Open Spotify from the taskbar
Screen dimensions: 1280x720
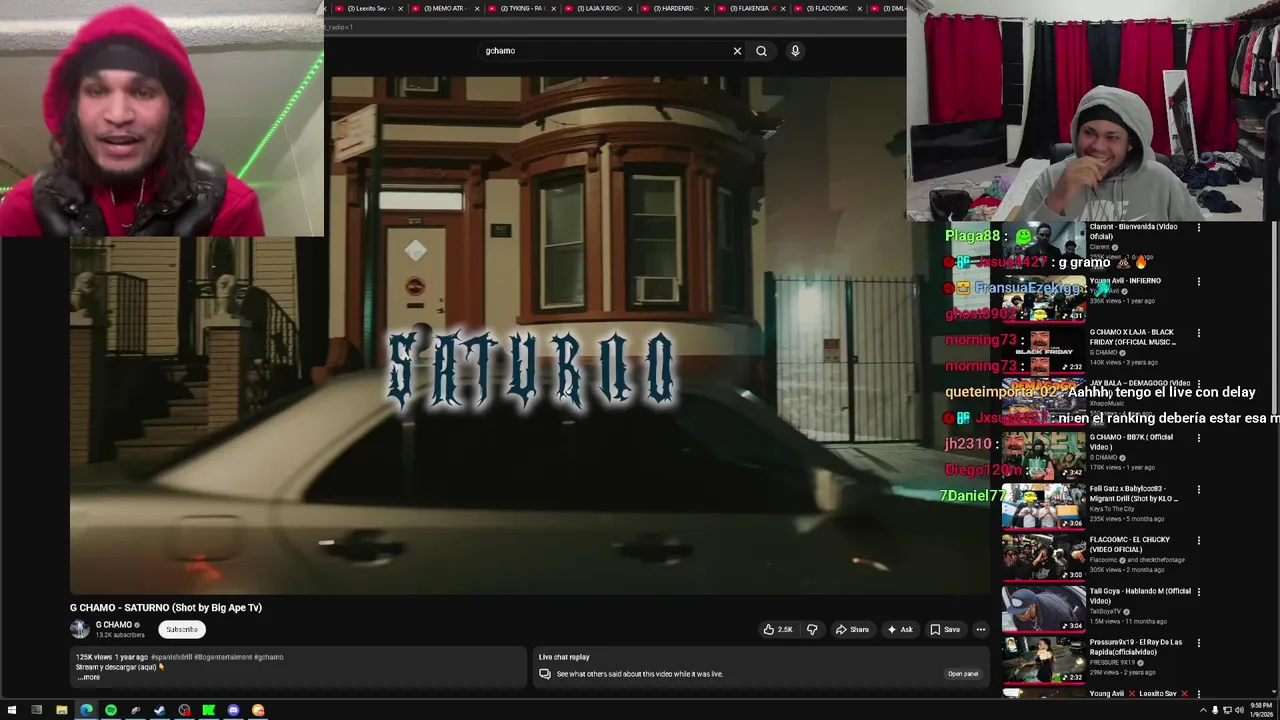[x=111, y=710]
